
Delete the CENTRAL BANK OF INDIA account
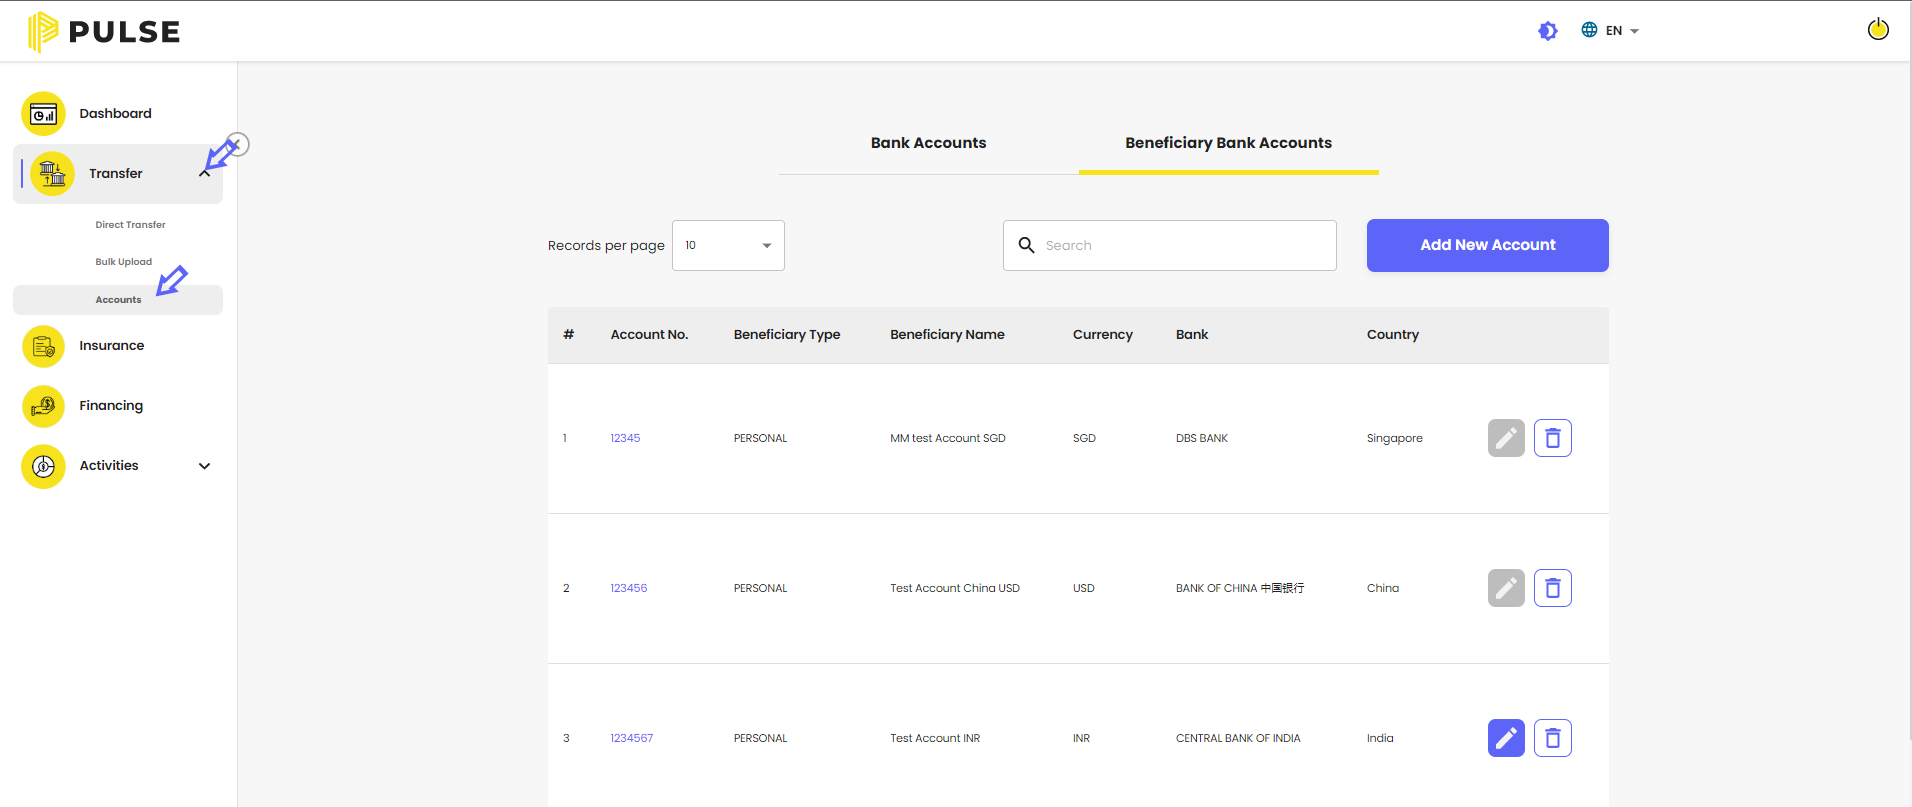(1553, 738)
